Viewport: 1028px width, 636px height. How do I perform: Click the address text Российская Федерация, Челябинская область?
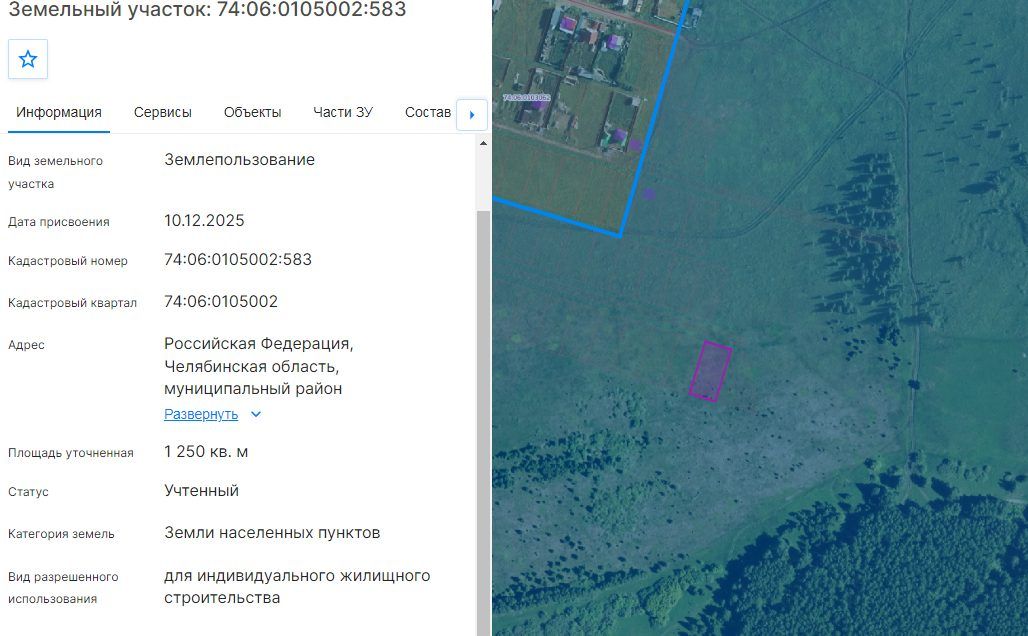(258, 355)
